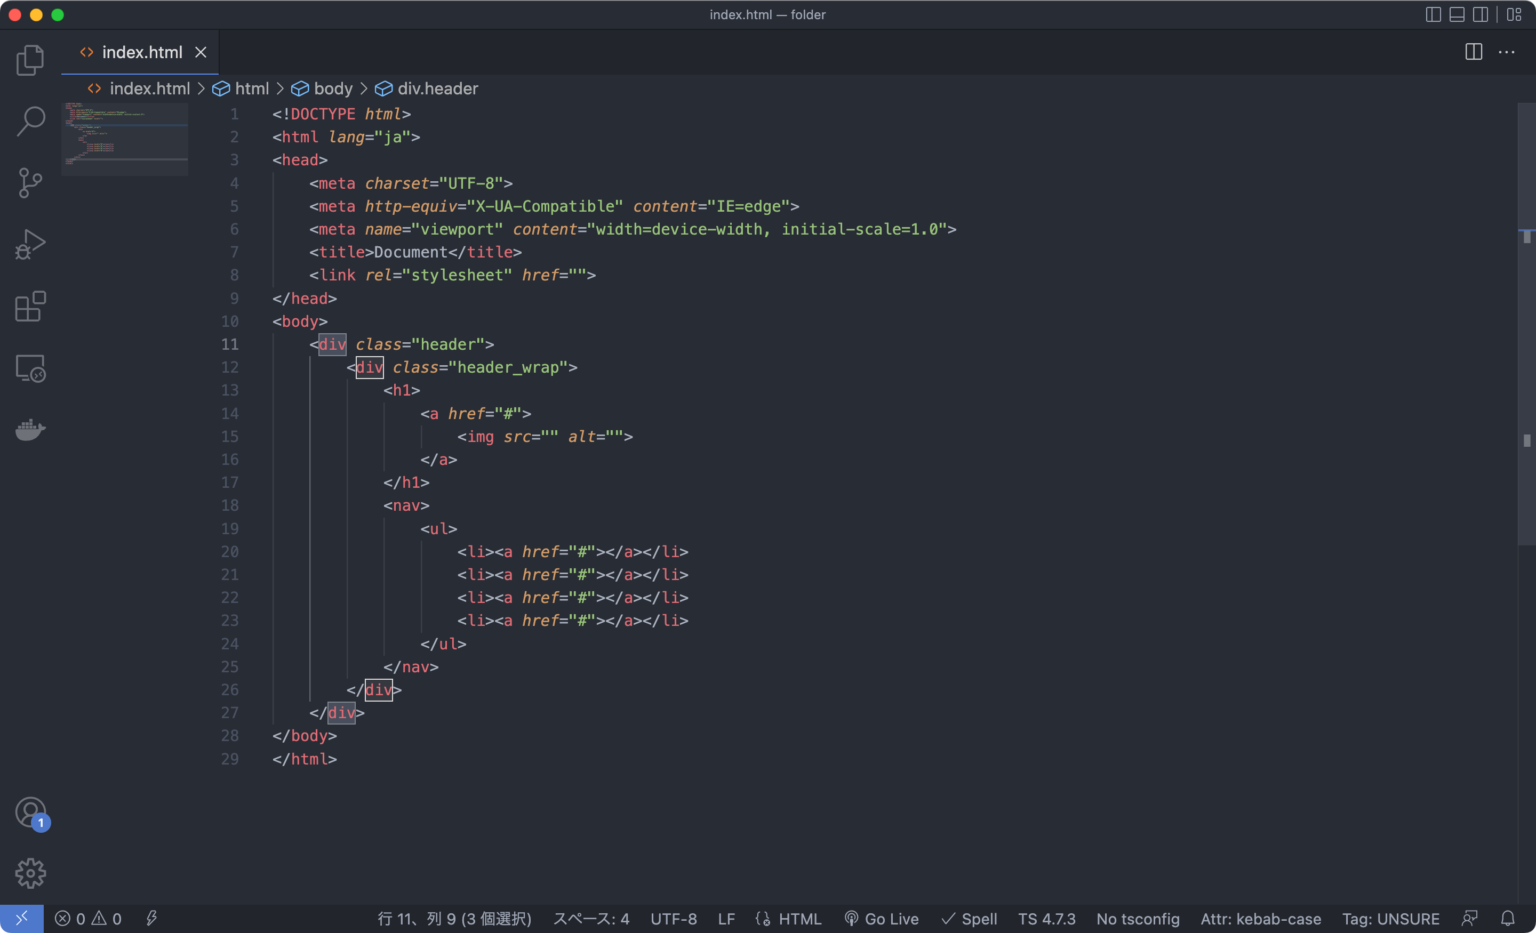1536x933 pixels.
Task: Open the div.header breadcrumb dropdown
Action: [436, 88]
